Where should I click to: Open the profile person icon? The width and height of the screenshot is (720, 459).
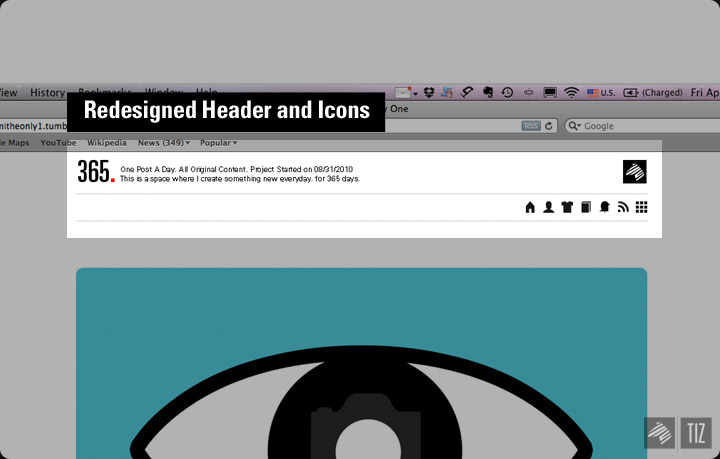point(548,208)
